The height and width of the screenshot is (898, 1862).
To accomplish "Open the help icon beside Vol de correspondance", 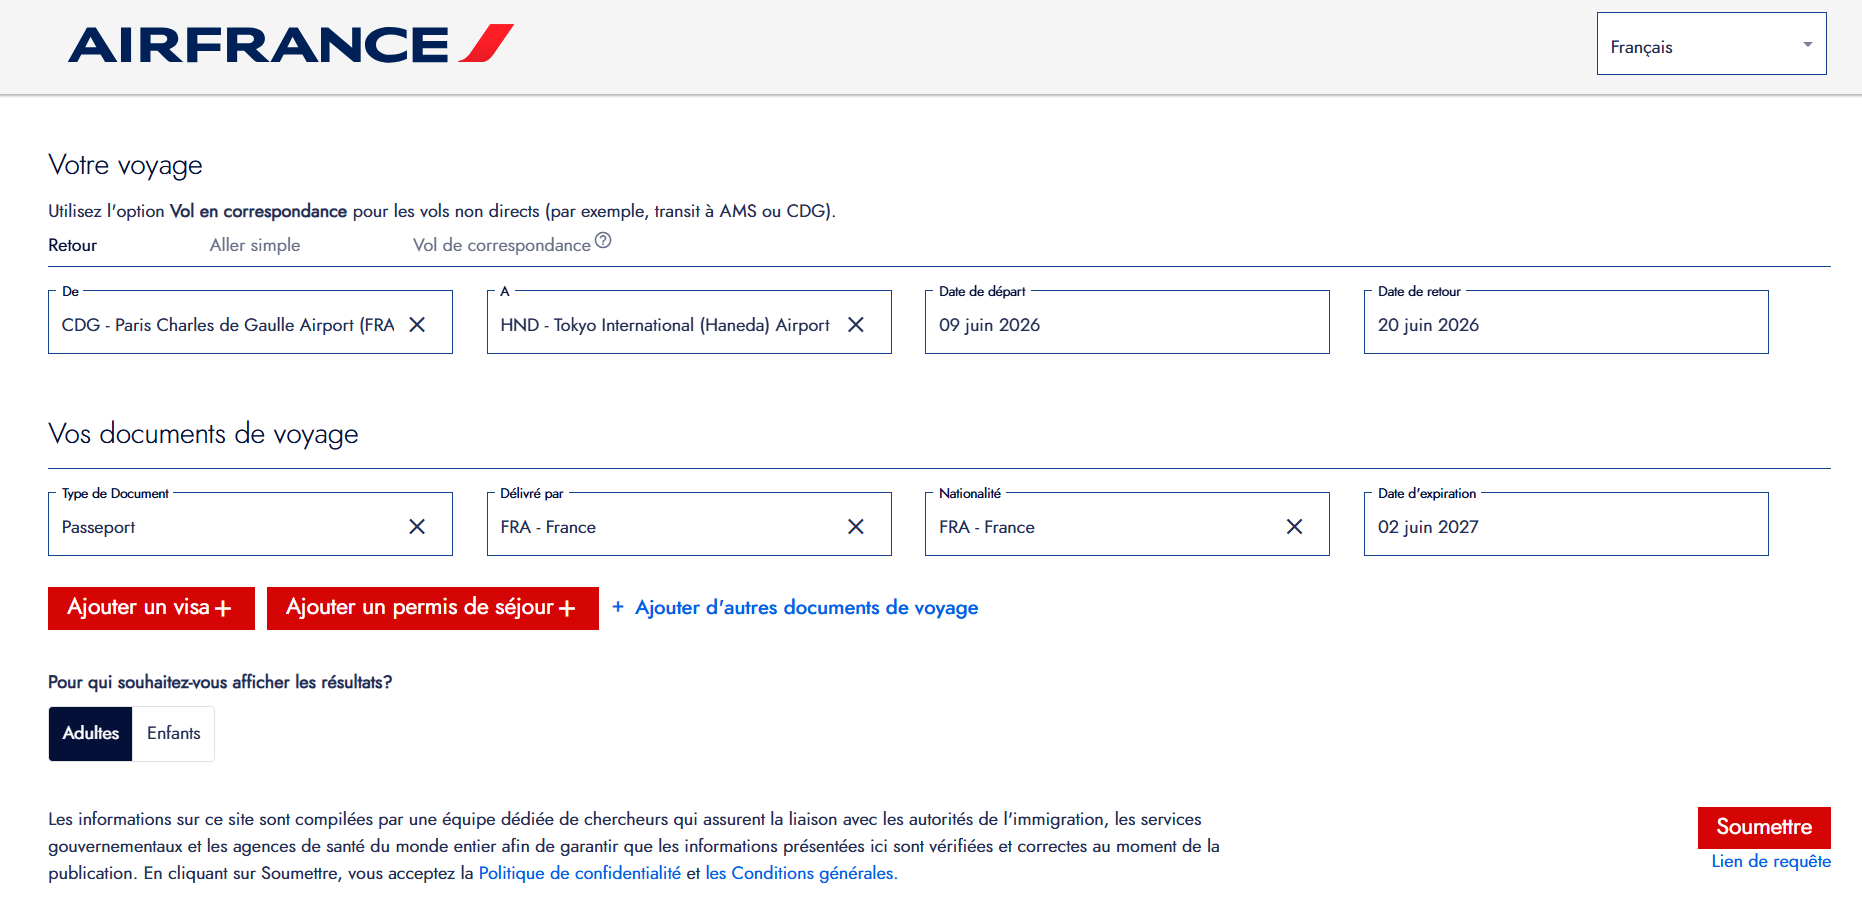I will [603, 240].
